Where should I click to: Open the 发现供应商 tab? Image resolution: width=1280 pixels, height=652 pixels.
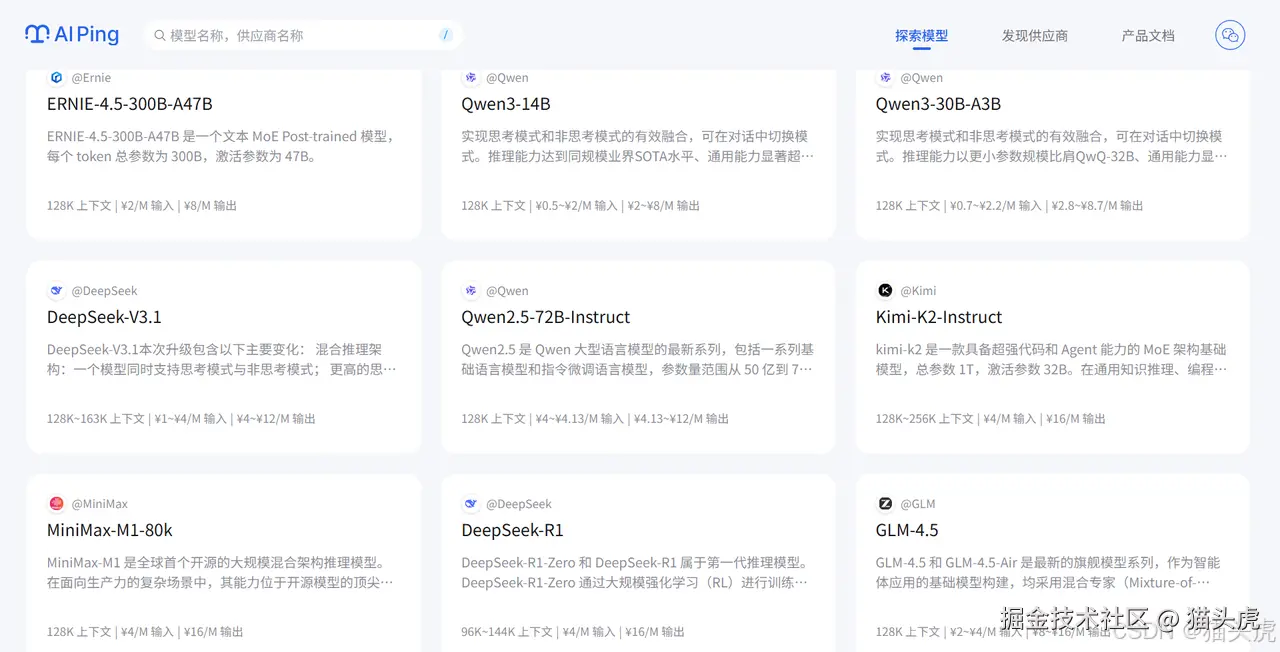pyautogui.click(x=1035, y=36)
